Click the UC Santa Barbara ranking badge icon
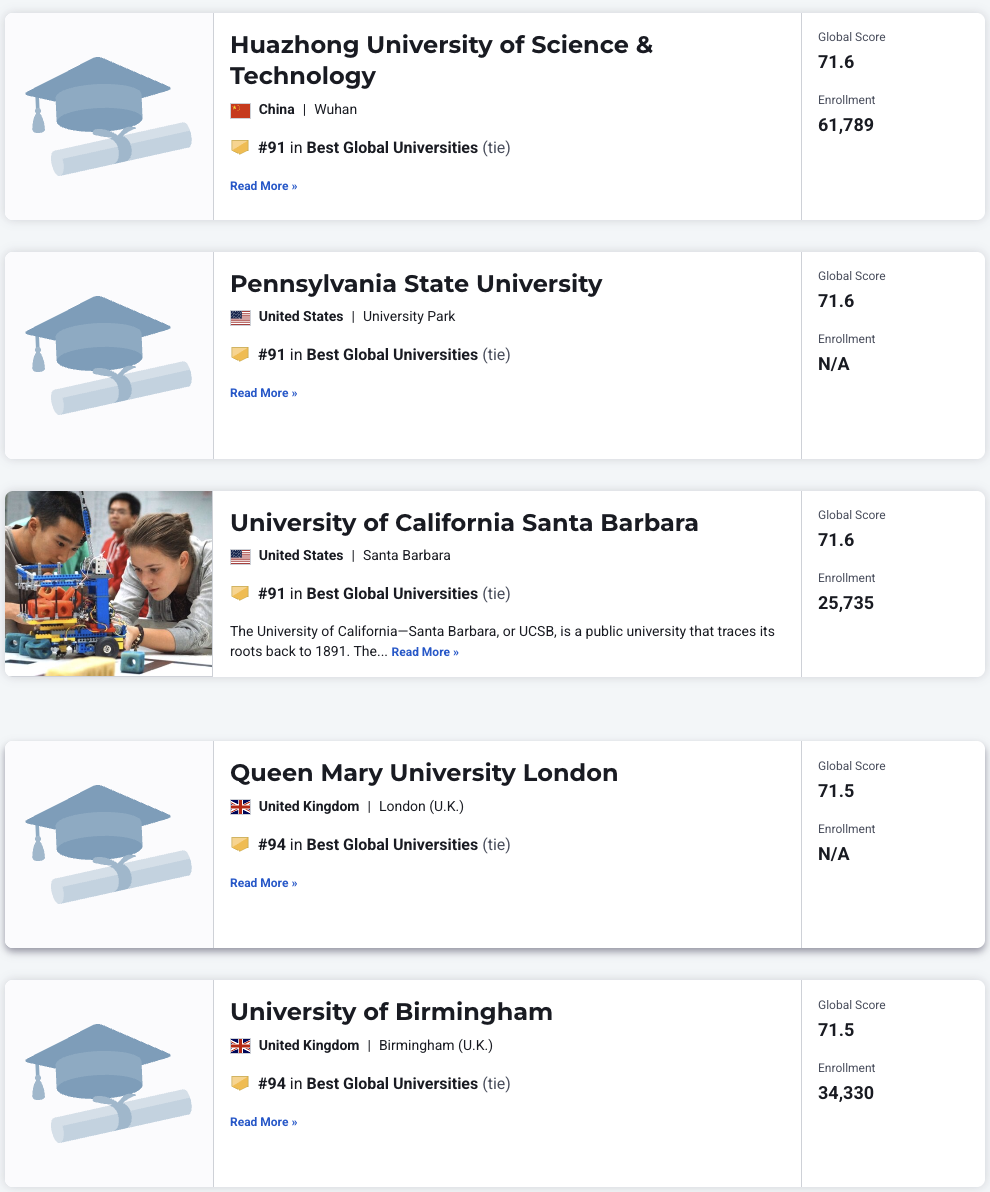This screenshot has width=990, height=1192. (240, 594)
